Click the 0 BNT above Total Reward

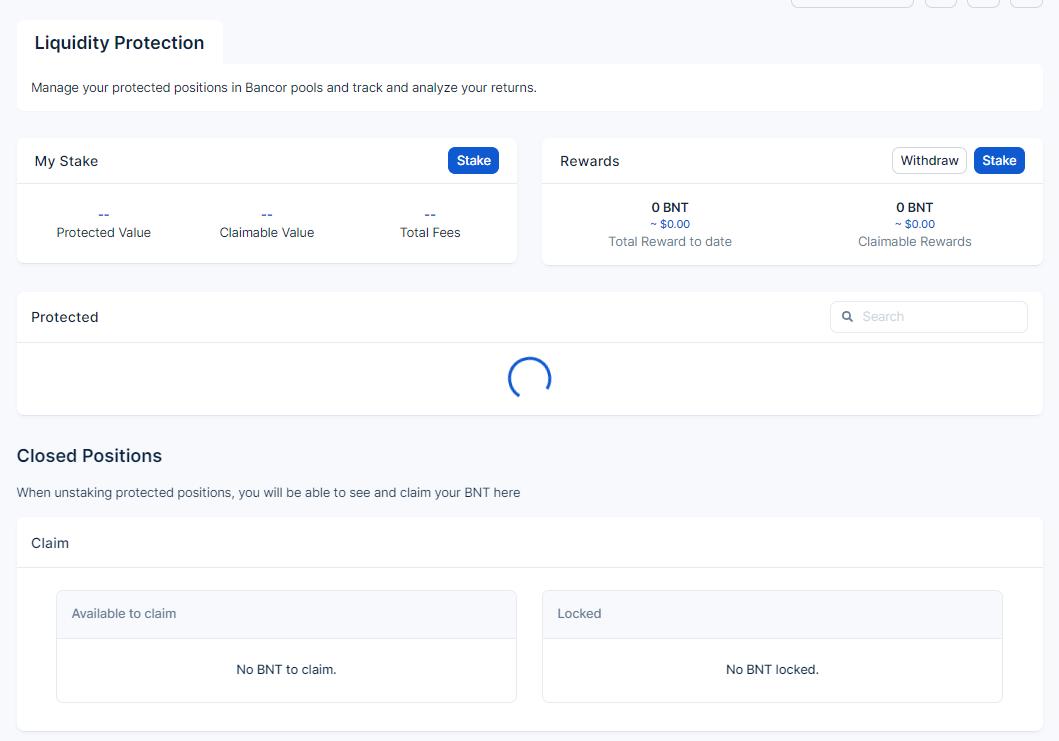670,207
